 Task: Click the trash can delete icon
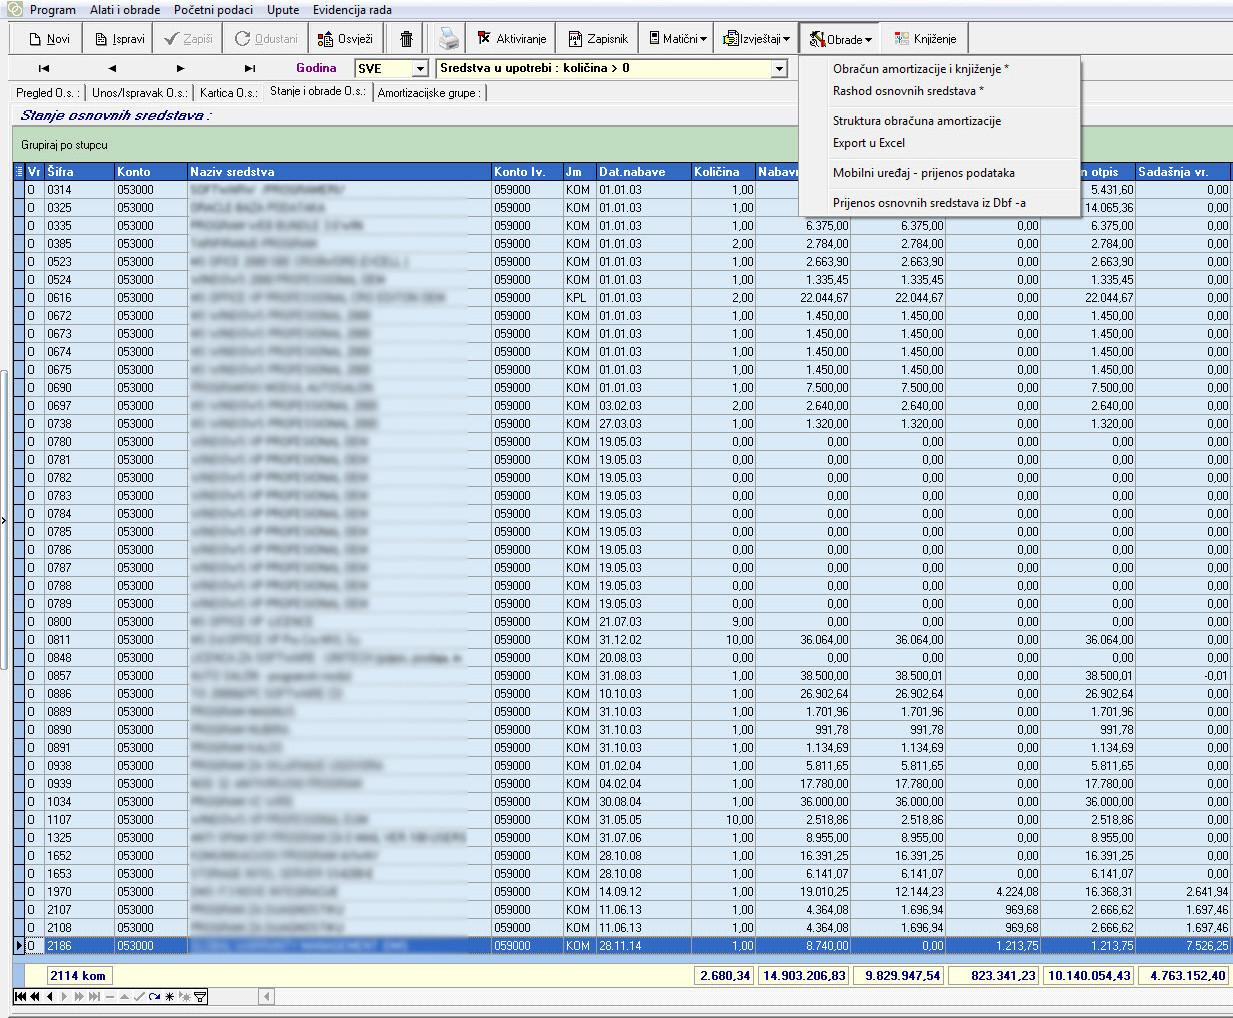(406, 39)
